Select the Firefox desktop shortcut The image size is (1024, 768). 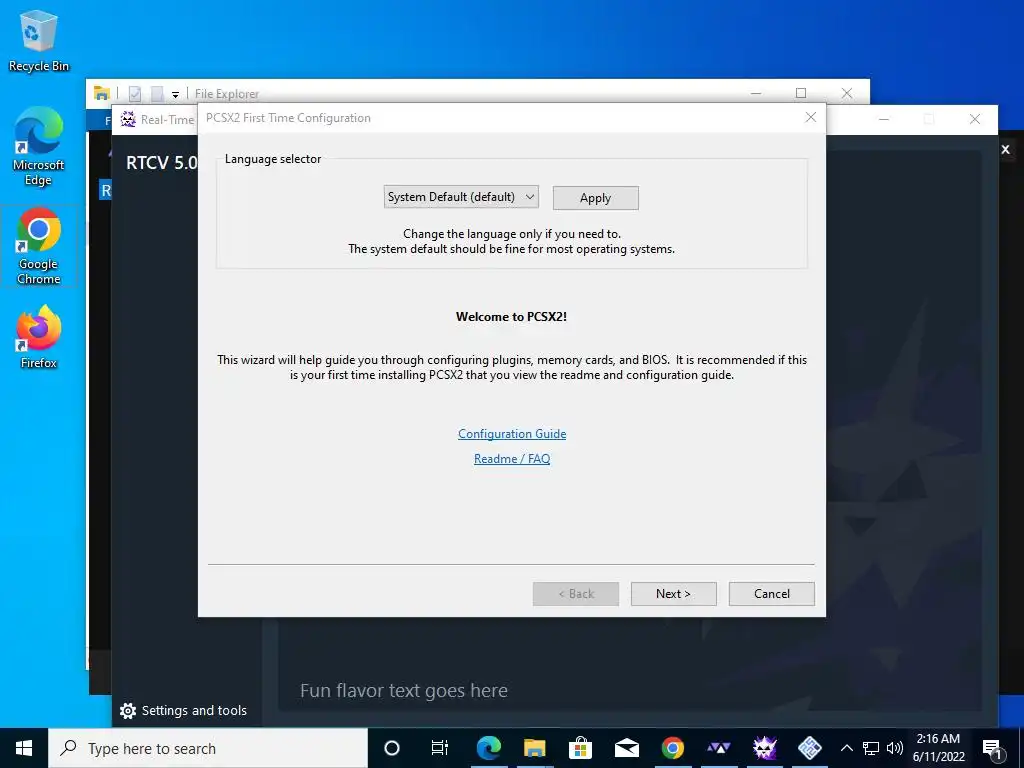(39, 338)
